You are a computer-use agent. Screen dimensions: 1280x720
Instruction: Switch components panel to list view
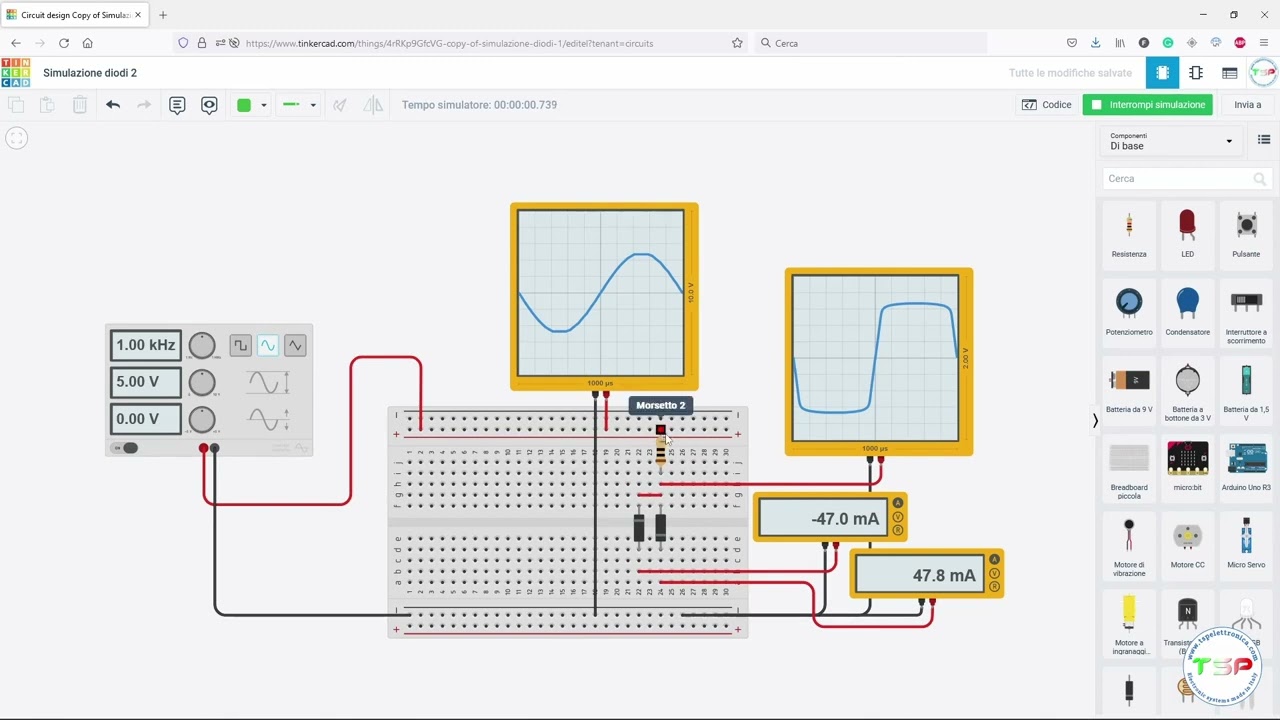click(x=1264, y=140)
